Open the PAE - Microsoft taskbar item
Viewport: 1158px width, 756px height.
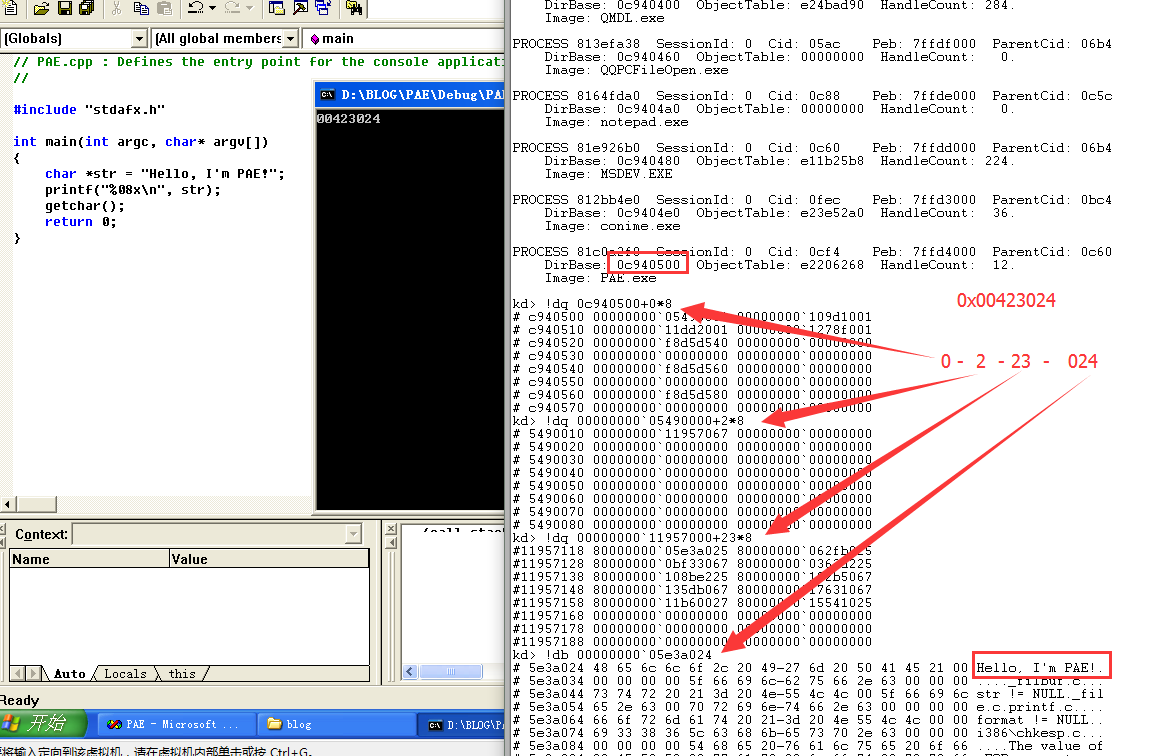pos(176,724)
